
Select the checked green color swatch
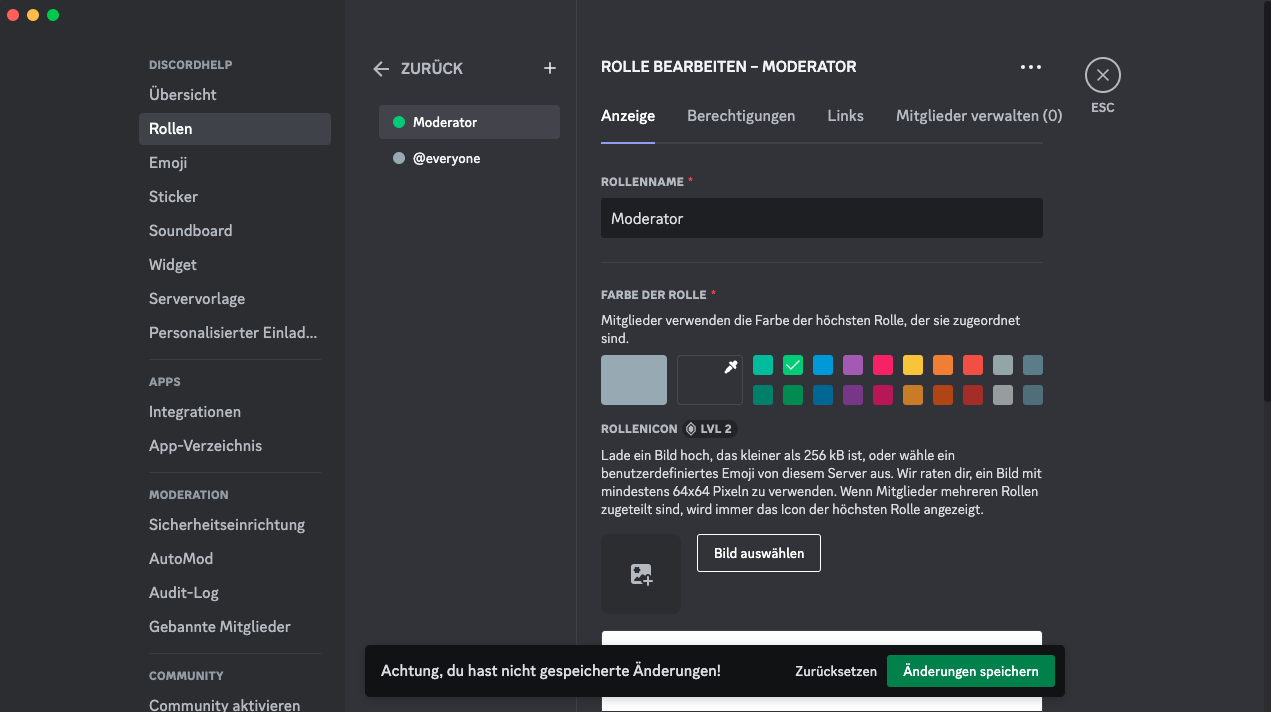pos(793,365)
